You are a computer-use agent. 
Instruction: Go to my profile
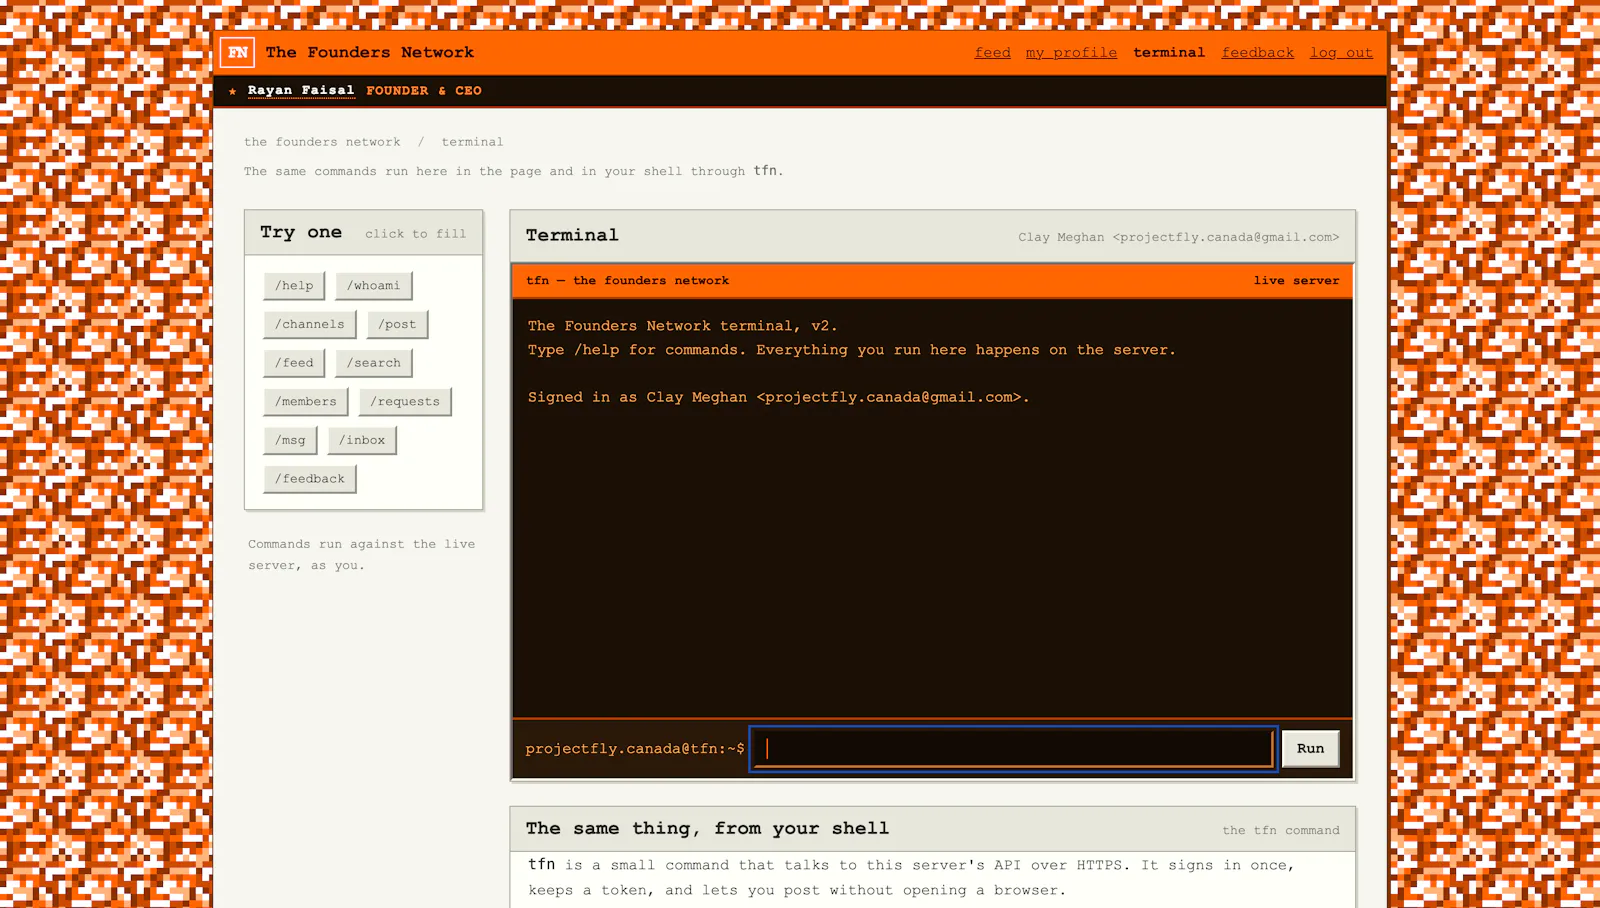click(1071, 52)
